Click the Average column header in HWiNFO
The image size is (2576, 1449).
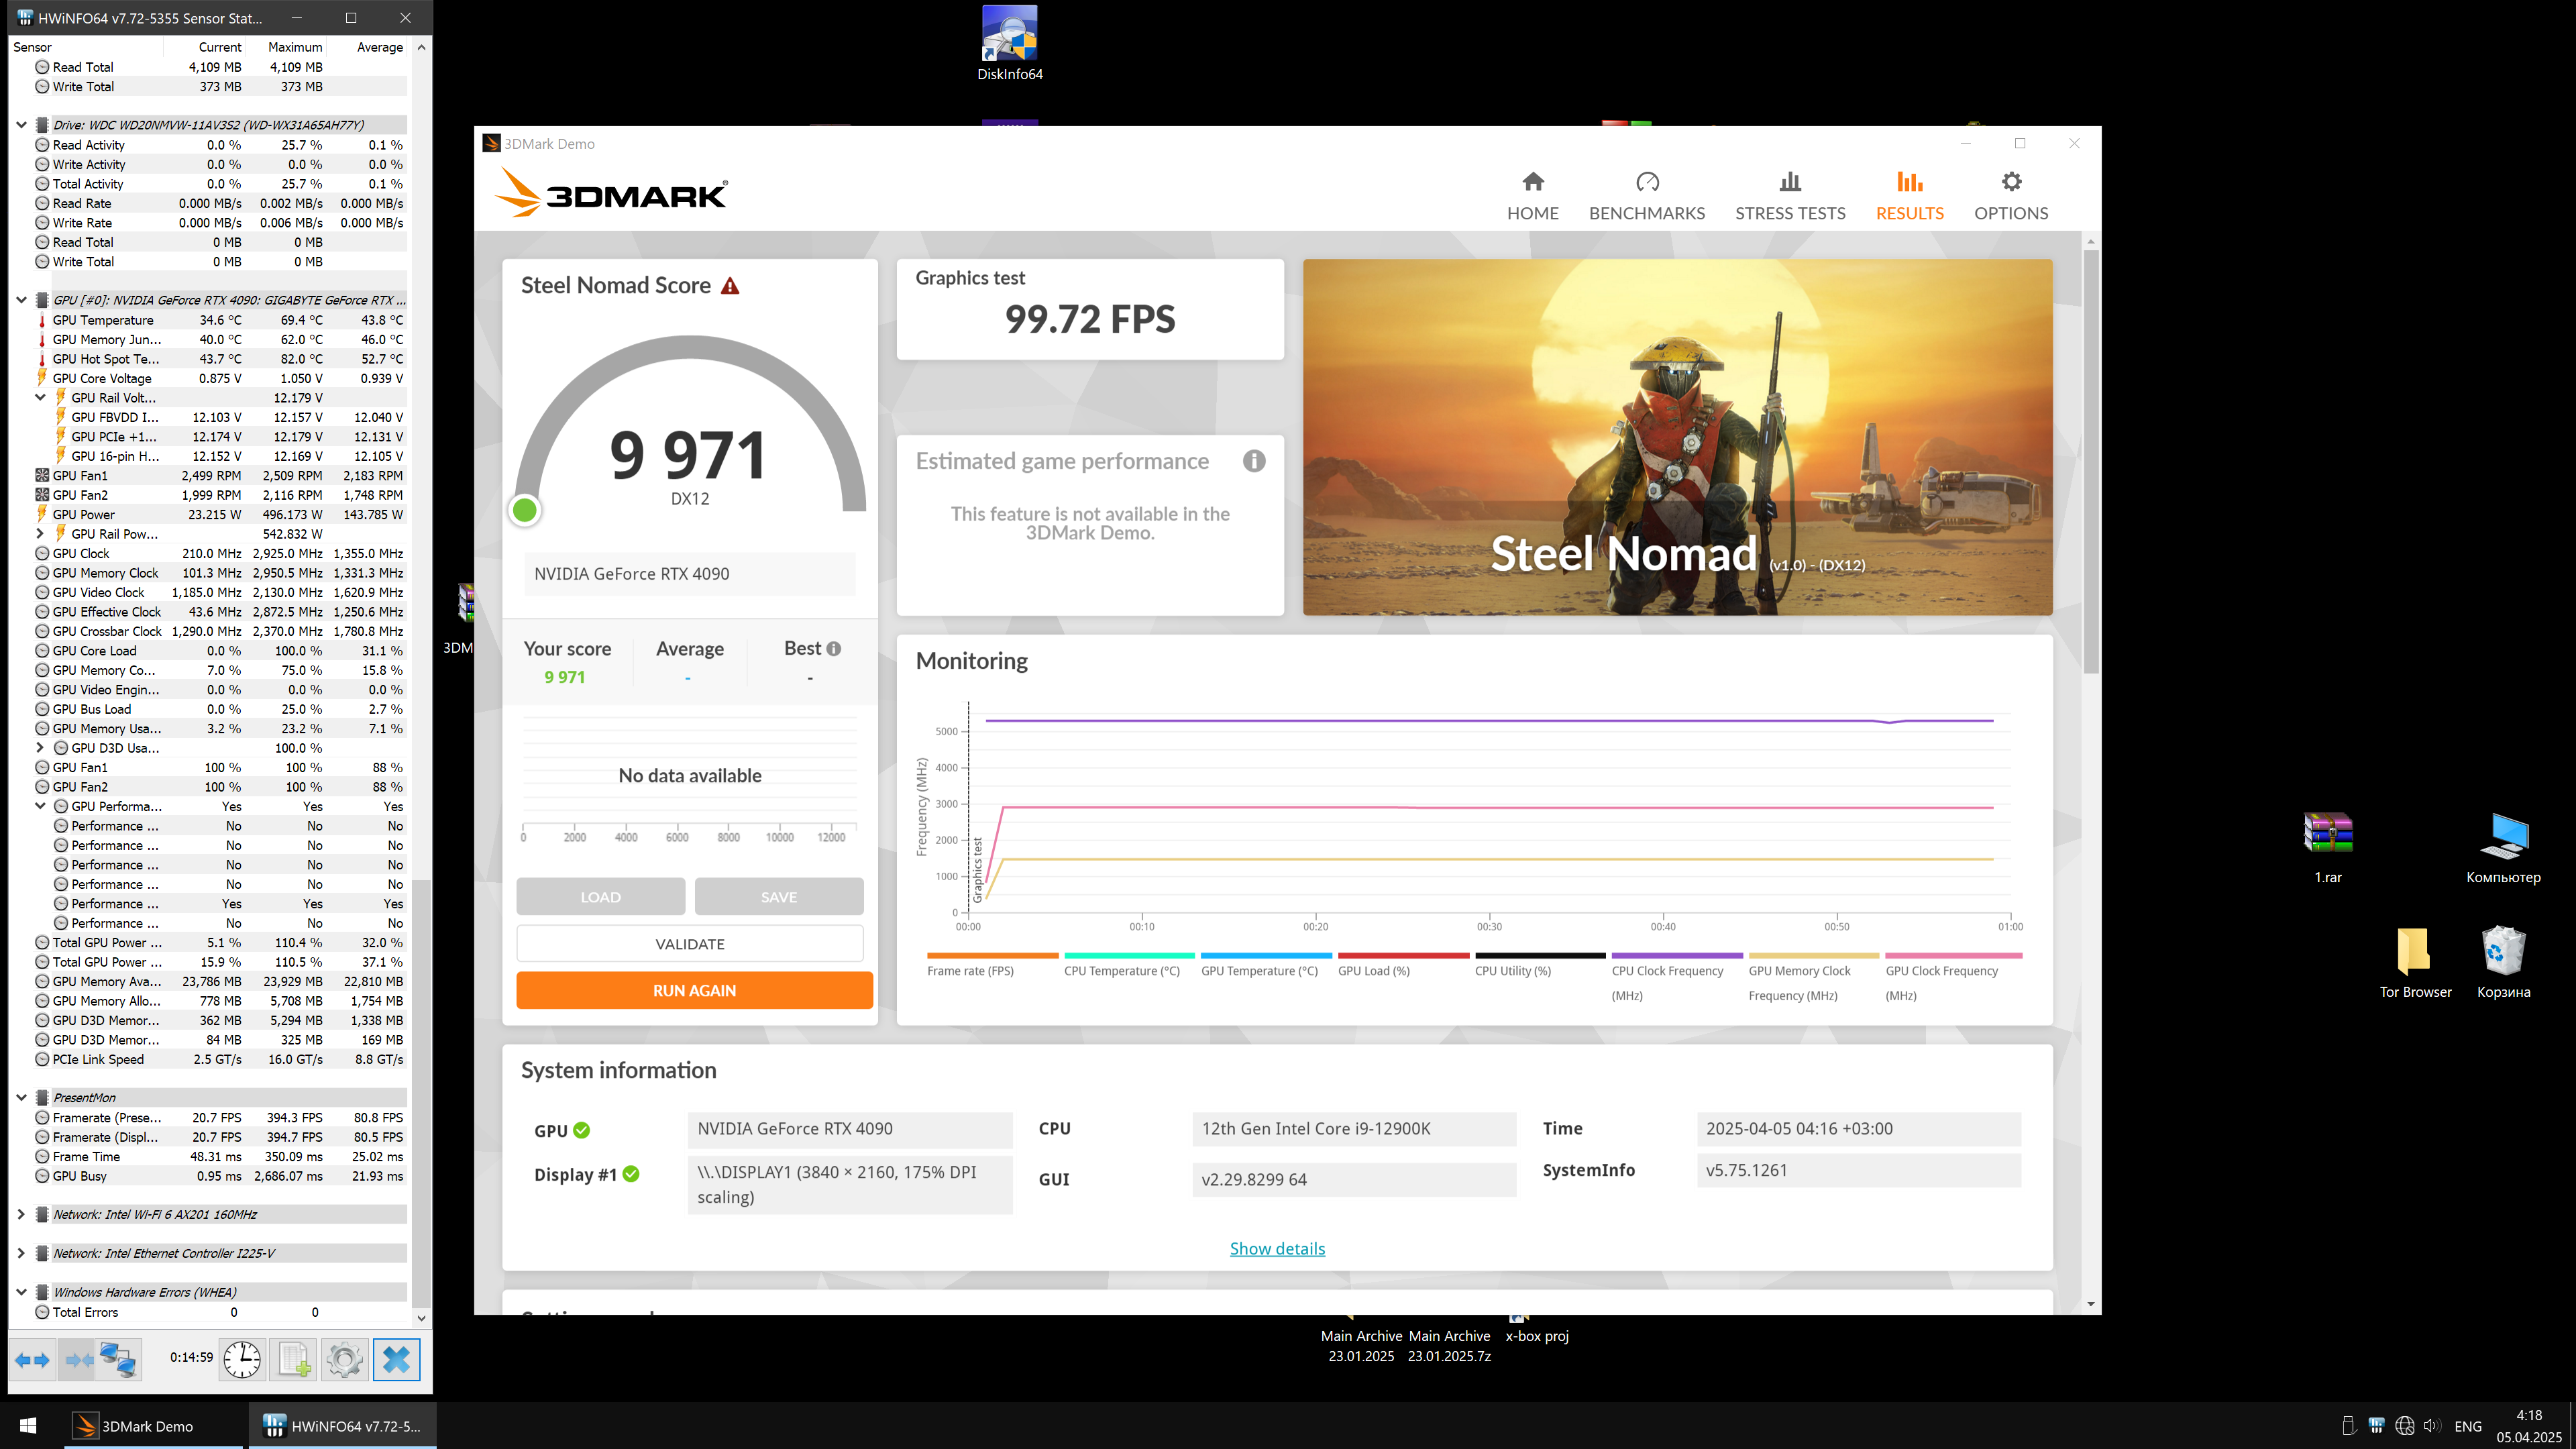380,47
